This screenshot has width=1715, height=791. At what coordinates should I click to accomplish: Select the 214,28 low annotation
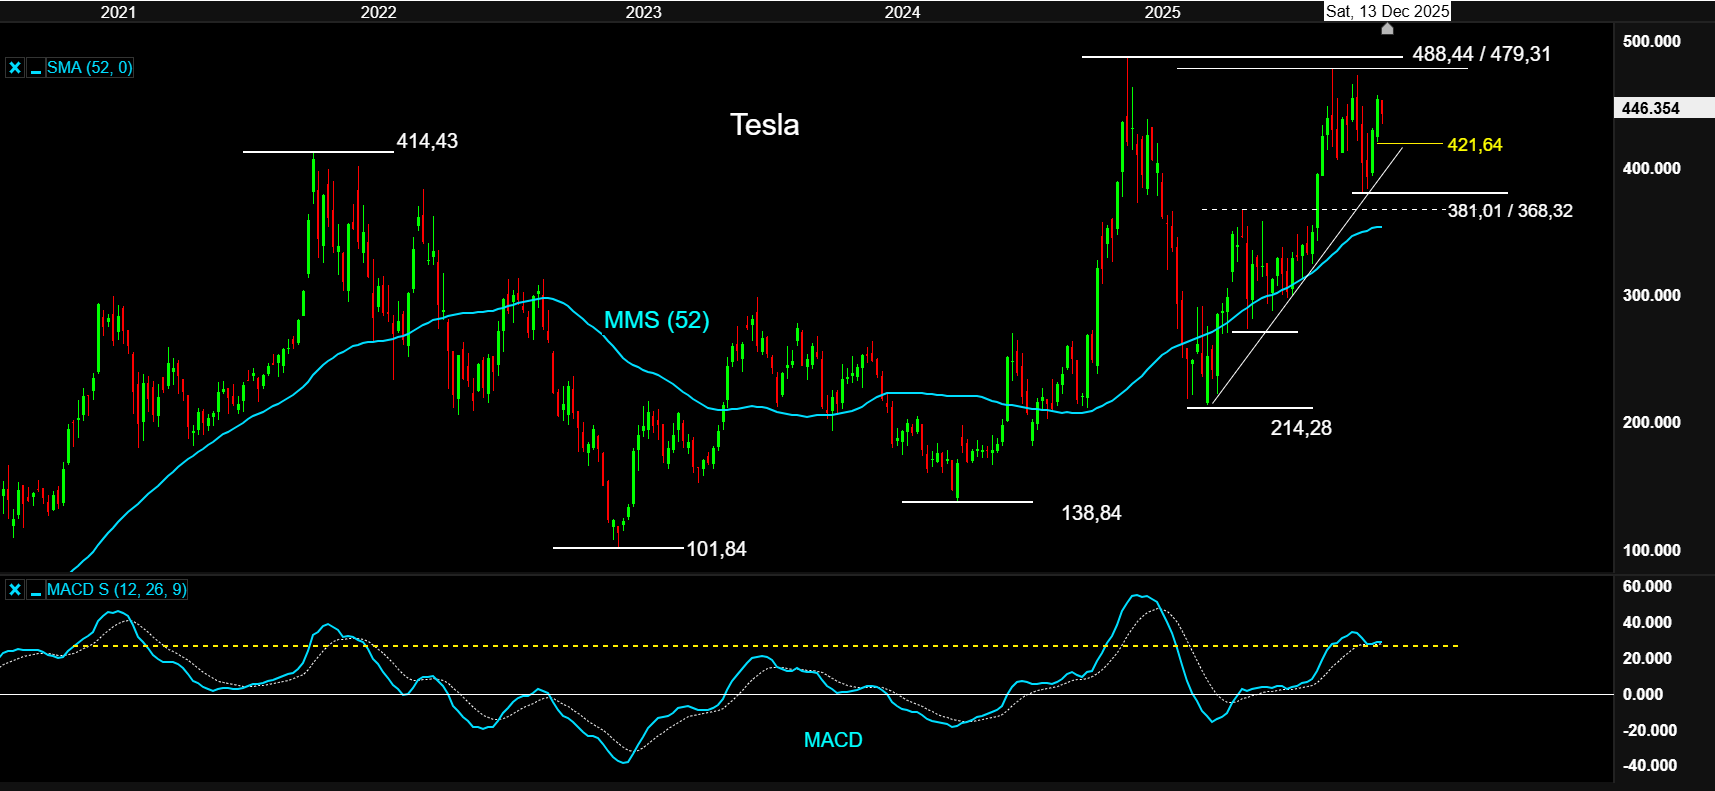click(1301, 428)
